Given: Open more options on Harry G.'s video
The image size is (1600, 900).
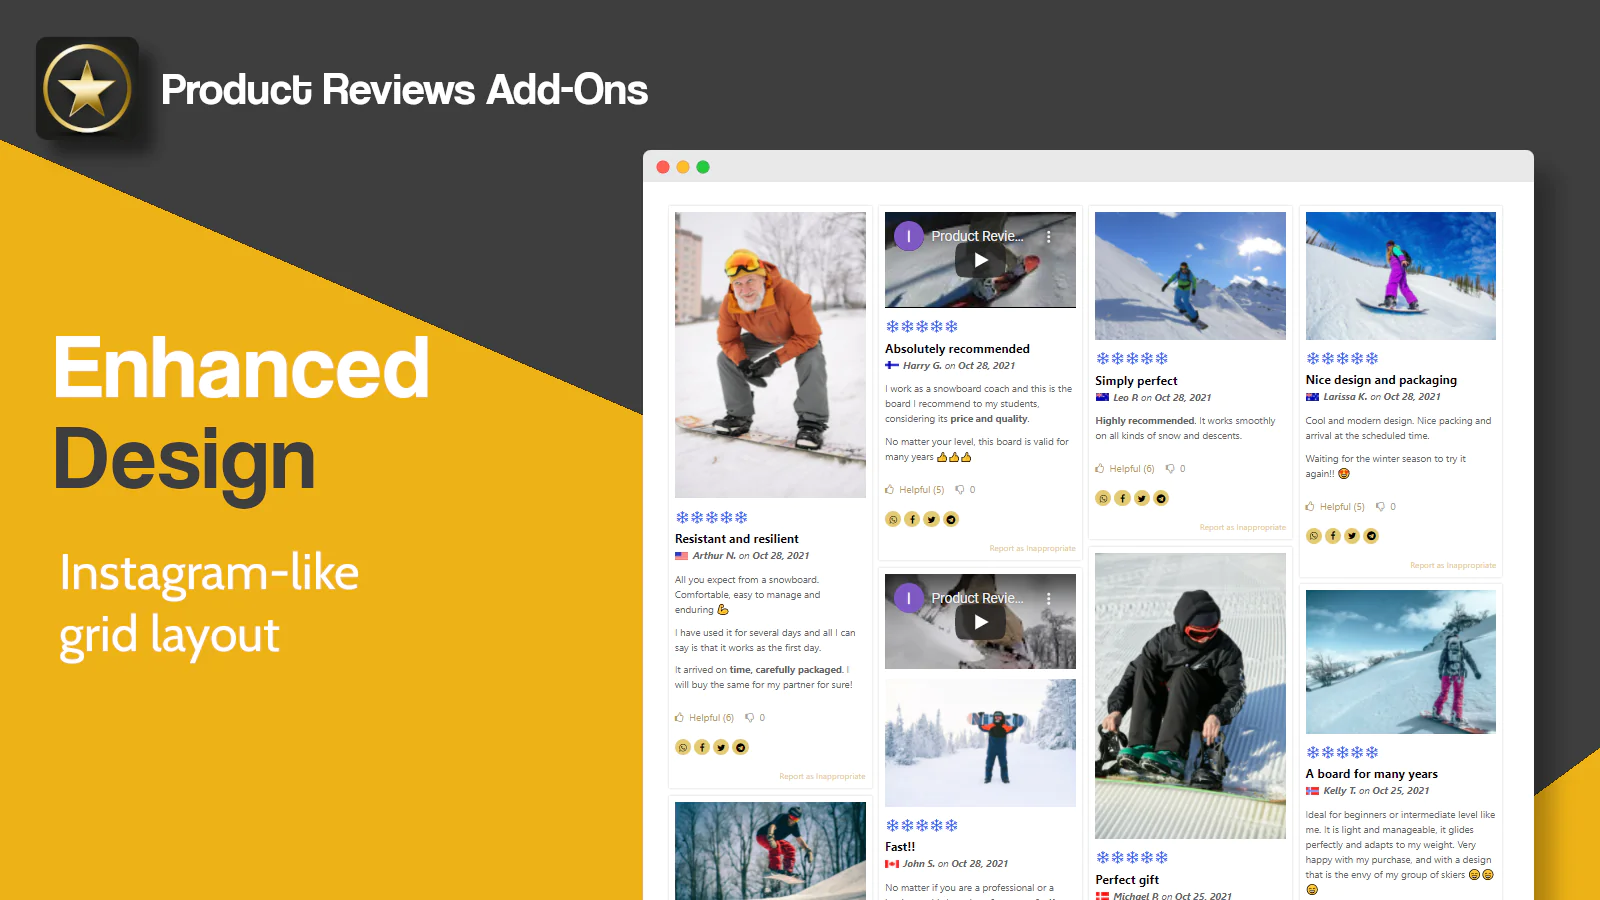Looking at the screenshot, I should click(1048, 237).
